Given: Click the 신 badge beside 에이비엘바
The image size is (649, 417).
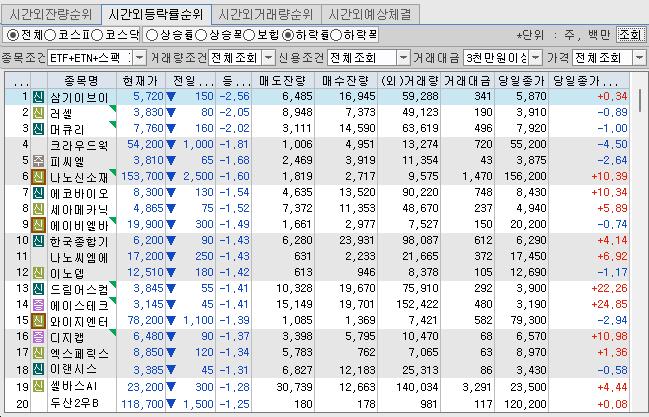Looking at the screenshot, I should click(38, 225).
